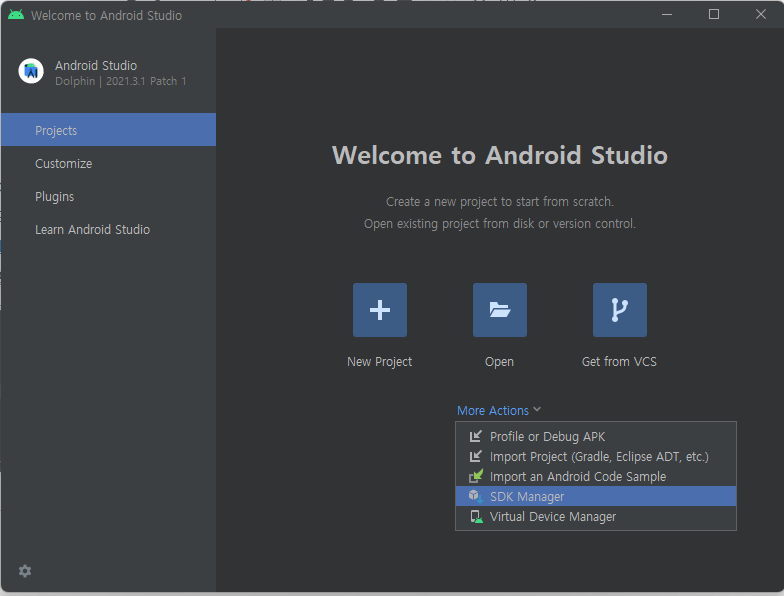Launch Virtual Device Manager from the menu
784x596 pixels.
tap(596, 516)
